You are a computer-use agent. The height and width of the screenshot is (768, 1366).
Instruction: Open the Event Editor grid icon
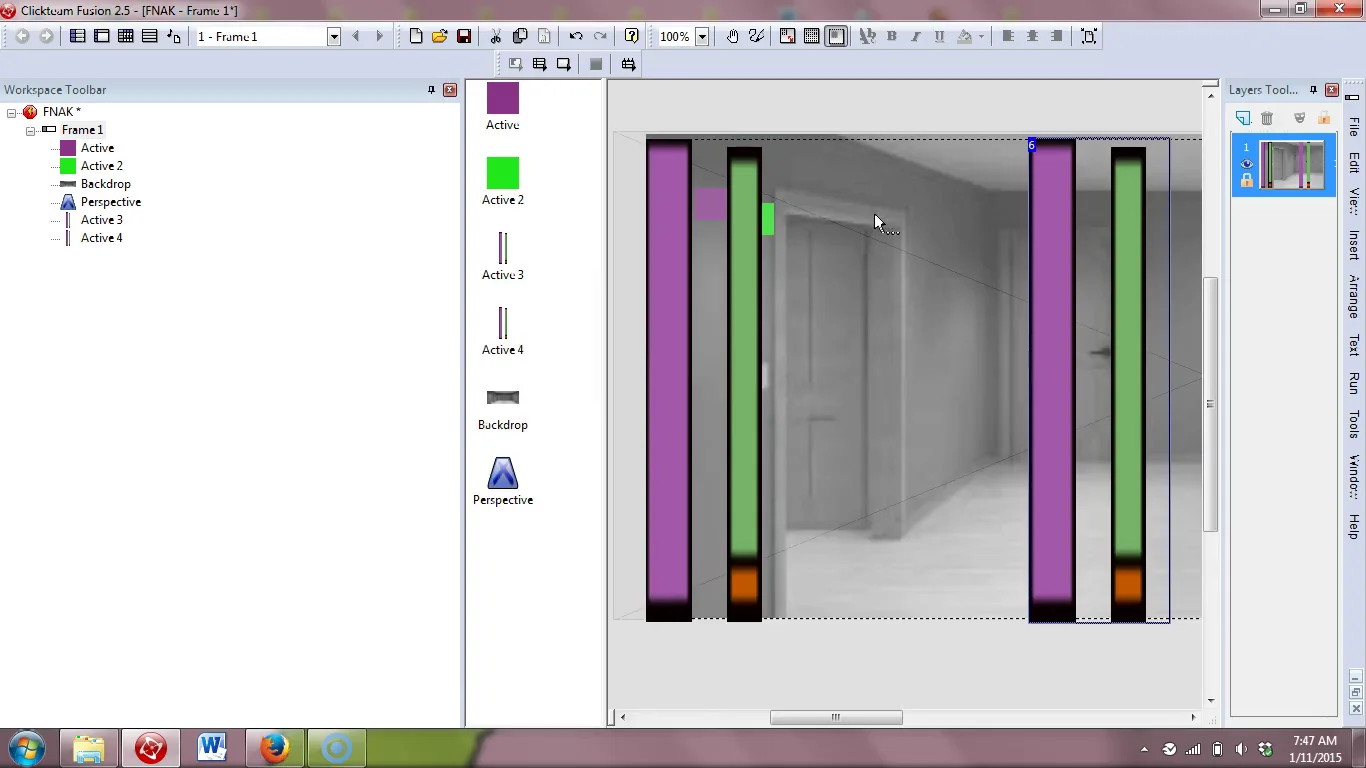point(126,36)
